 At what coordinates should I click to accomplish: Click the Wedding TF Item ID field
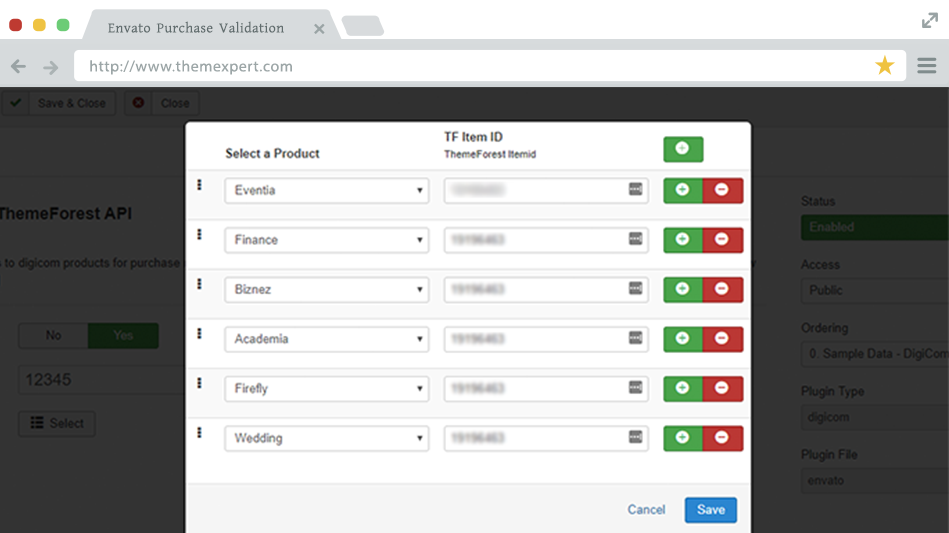coord(546,439)
